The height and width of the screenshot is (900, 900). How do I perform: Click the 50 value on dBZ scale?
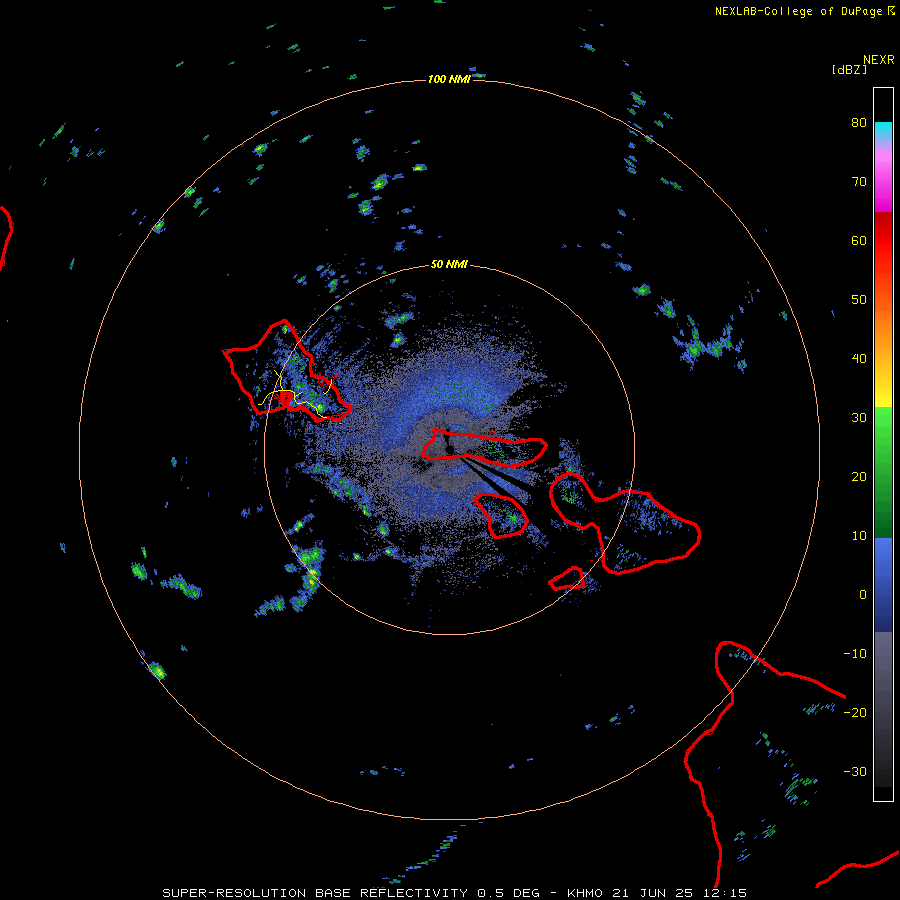tap(859, 300)
